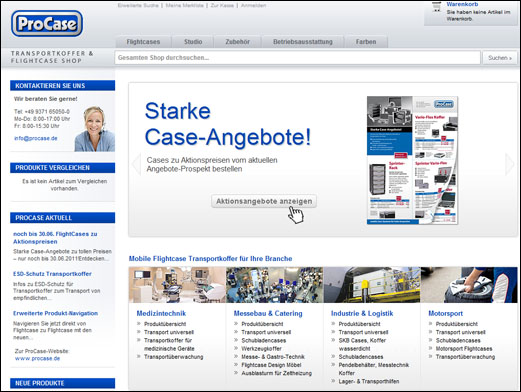Open FlightCases zu Aktionspreisen news link
The image size is (521, 392).
(55, 238)
